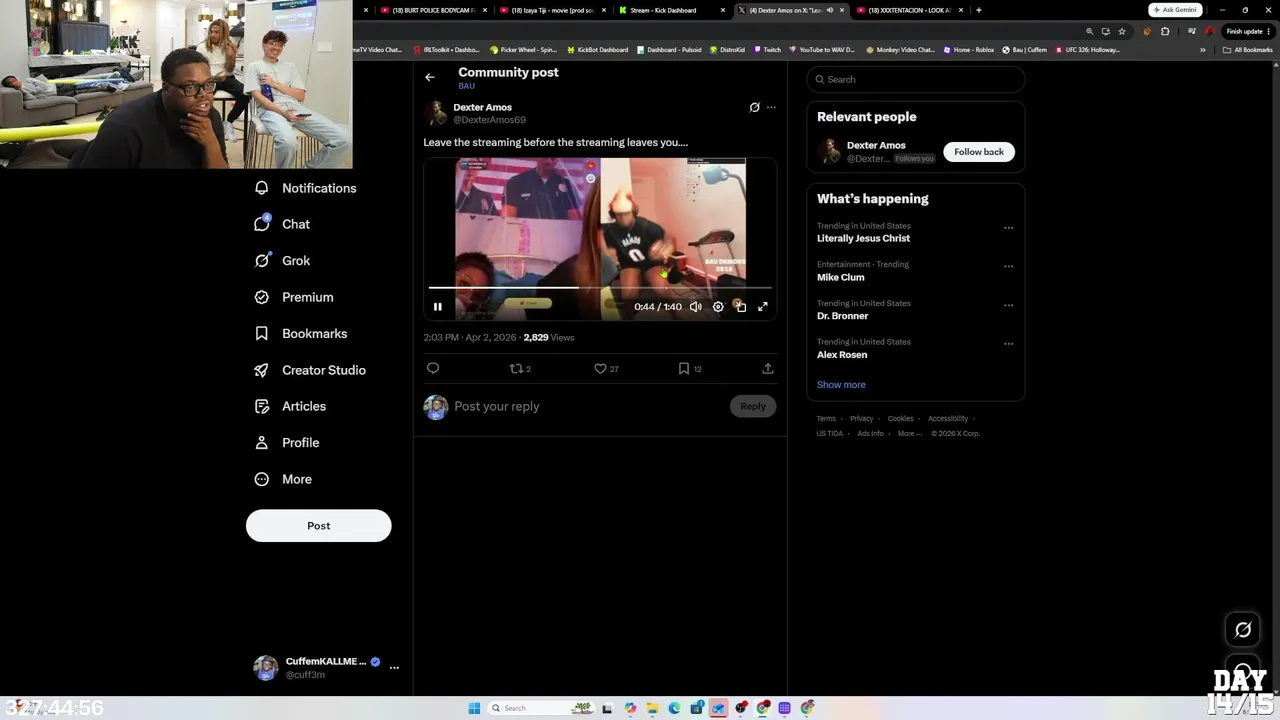Image resolution: width=1280 pixels, height=720 pixels.
Task: Launch Microsoft Edge from the taskbar
Action: (x=674, y=708)
